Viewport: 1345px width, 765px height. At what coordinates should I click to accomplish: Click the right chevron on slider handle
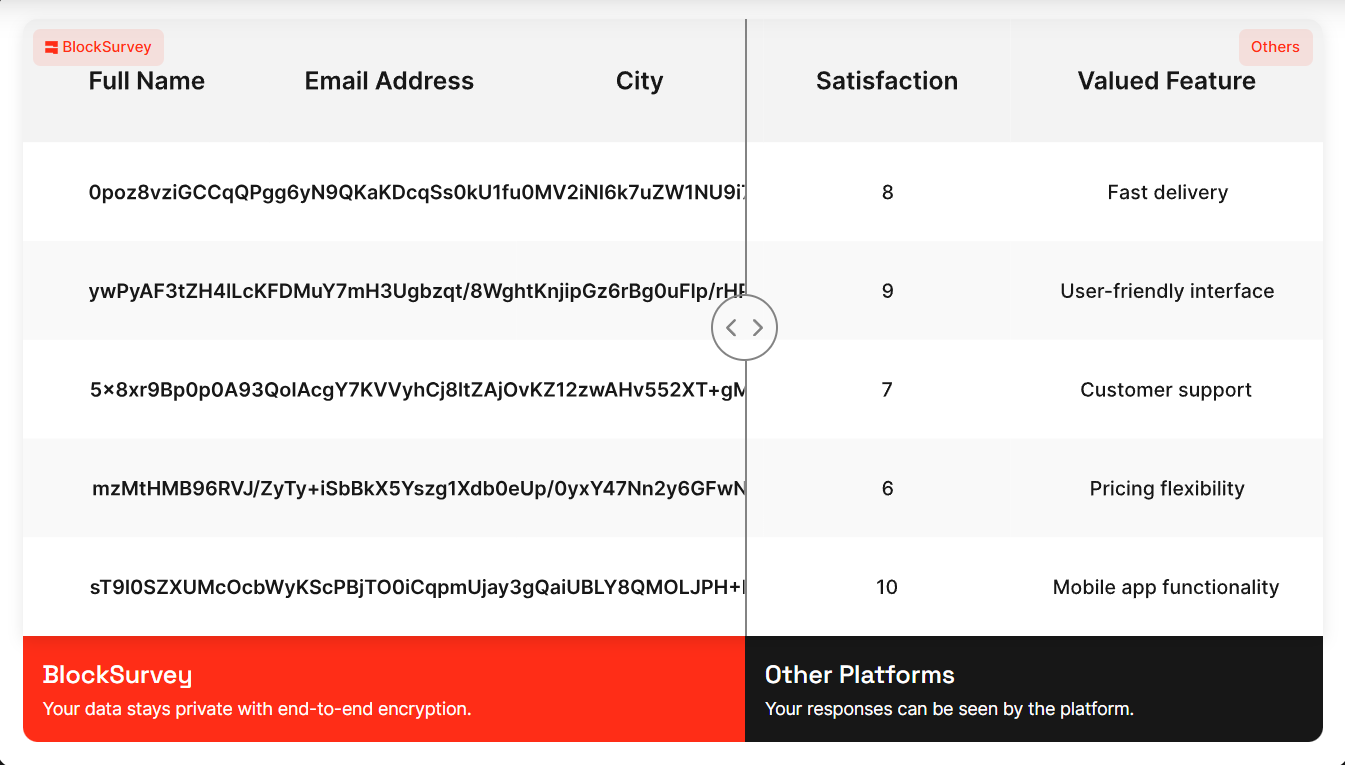[x=758, y=327]
